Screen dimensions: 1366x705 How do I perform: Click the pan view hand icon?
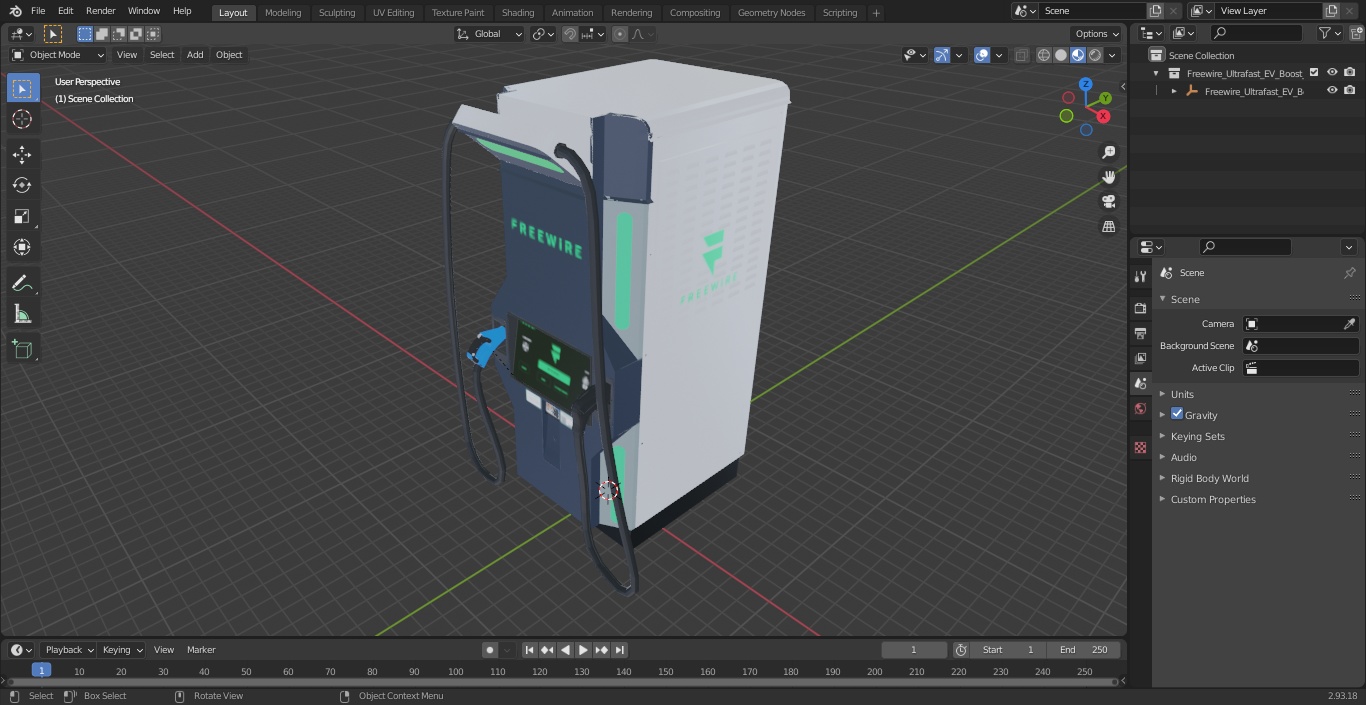(1108, 177)
